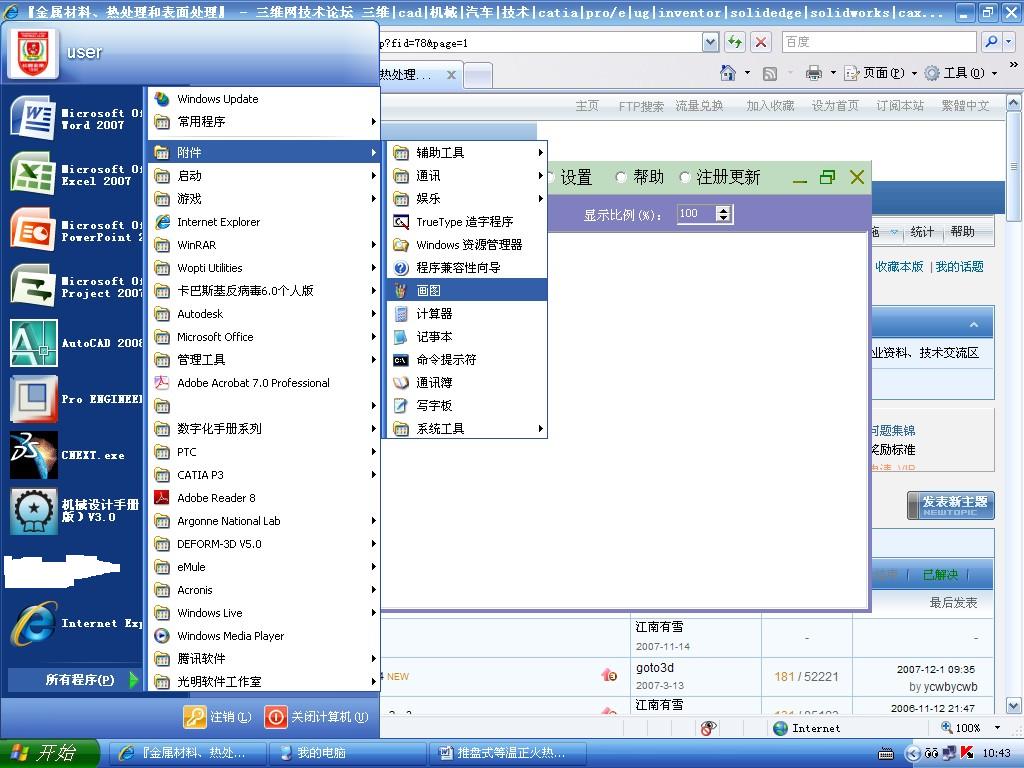The image size is (1024, 768).
Task: Open the 腾讯软件 program group
Action: pos(264,658)
